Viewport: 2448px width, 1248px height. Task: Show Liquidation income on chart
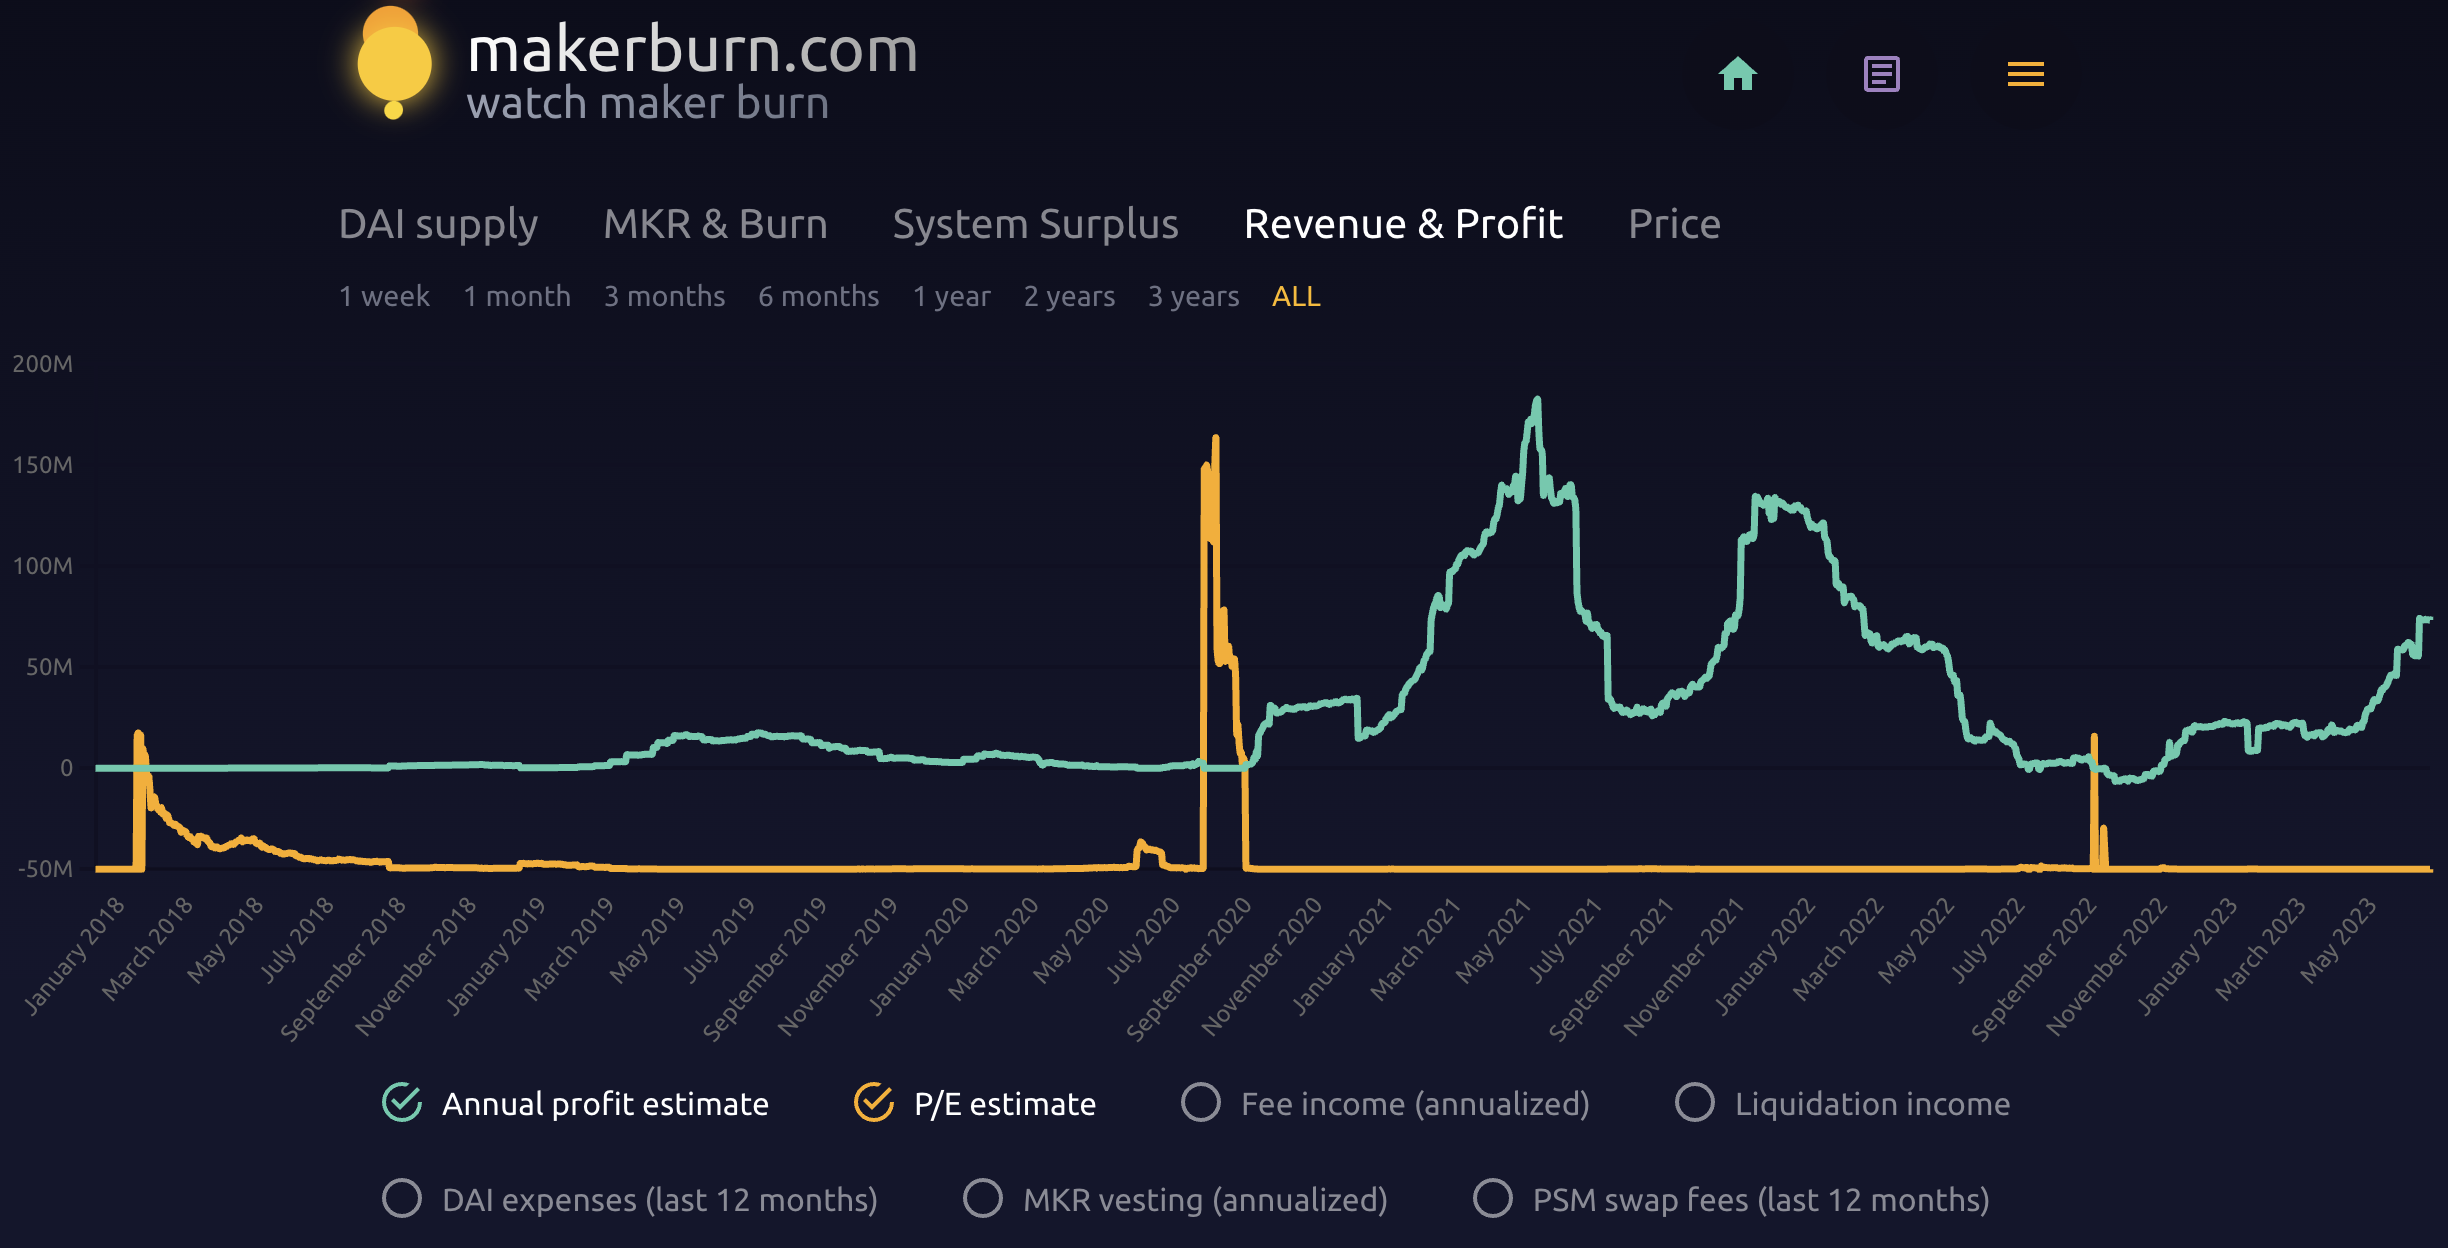point(1695,1103)
